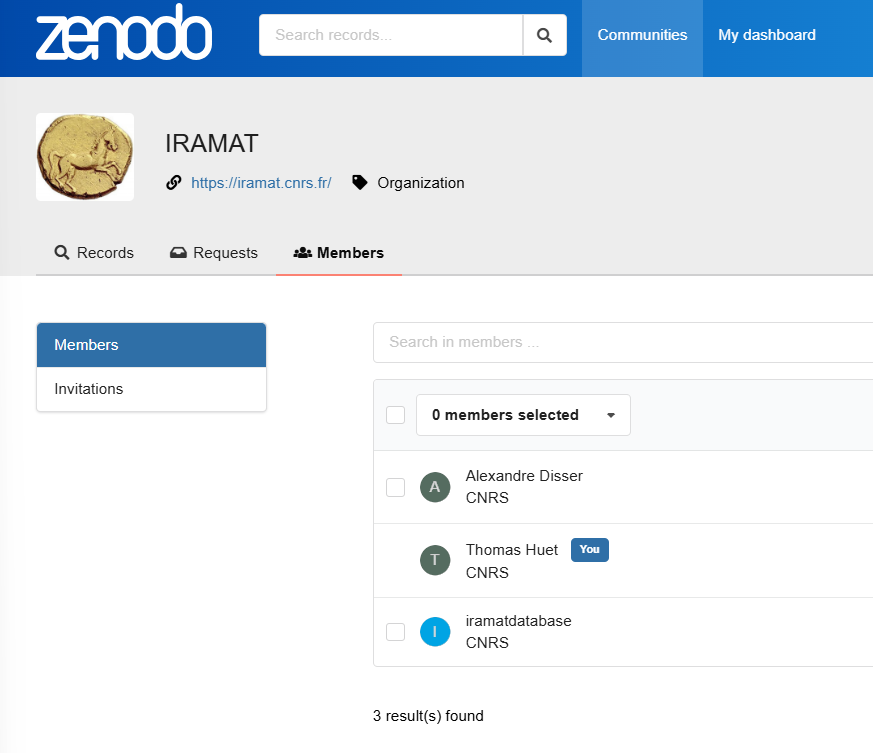This screenshot has height=753, width=873.
Task: Click the iramatdatabase avatar I
Action: click(435, 632)
